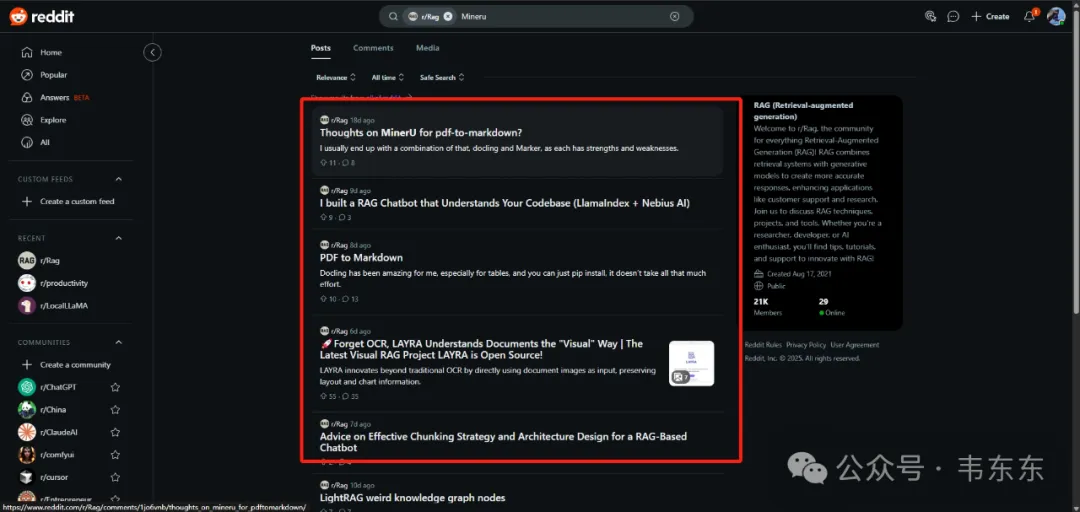This screenshot has width=1080, height=512.
Task: Switch to the Posts tab
Action: tap(320, 48)
